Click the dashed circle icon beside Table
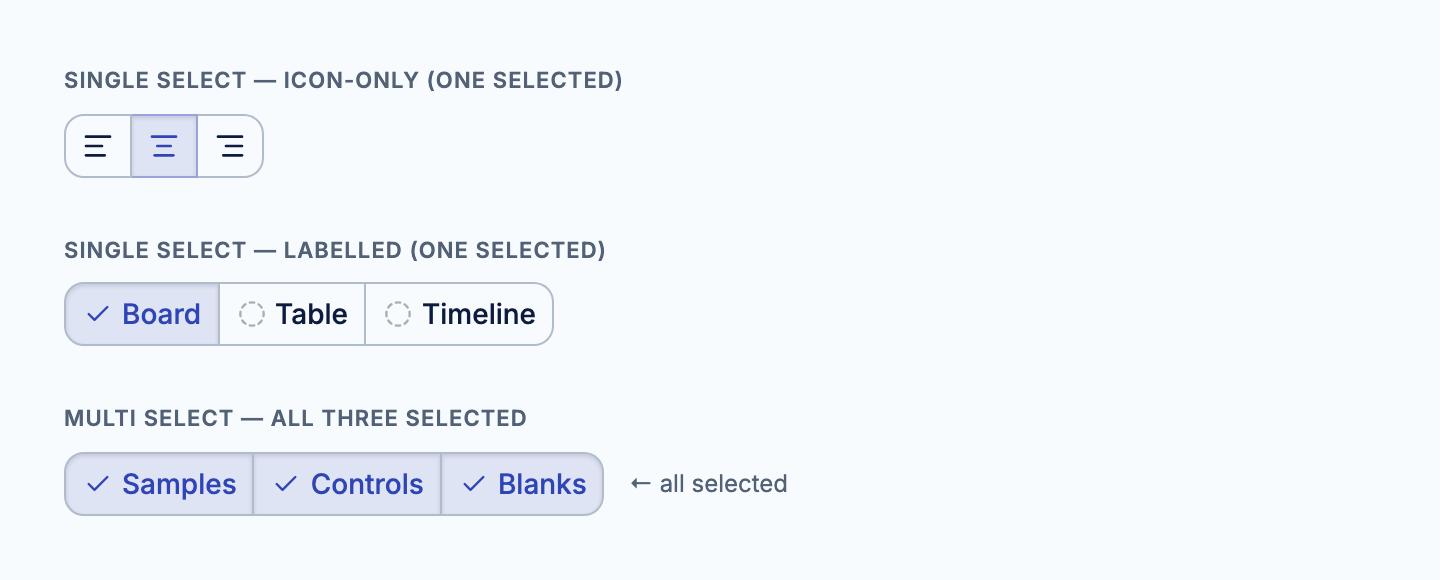Screen dimensions: 1440x580 coord(252,314)
